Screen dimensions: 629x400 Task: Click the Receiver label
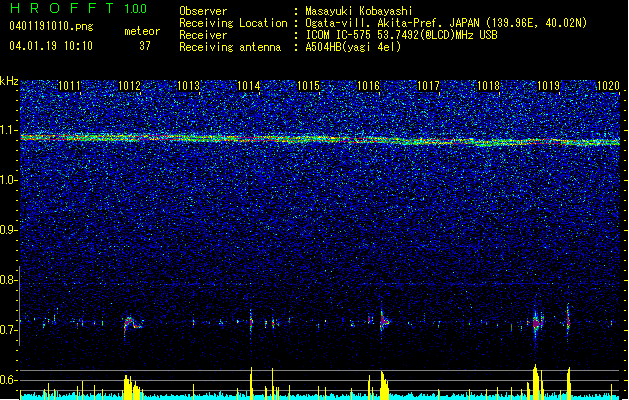click(x=203, y=35)
